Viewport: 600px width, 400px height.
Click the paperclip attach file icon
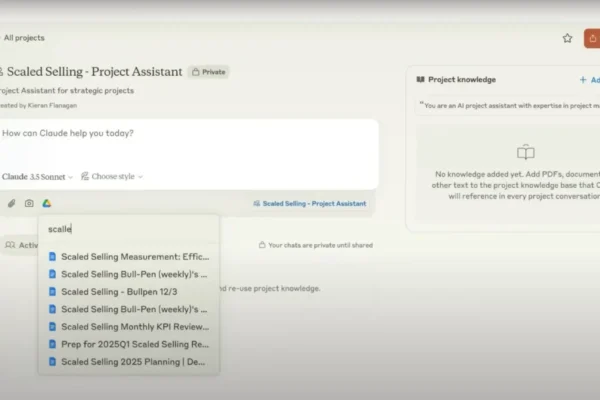tap(11, 203)
